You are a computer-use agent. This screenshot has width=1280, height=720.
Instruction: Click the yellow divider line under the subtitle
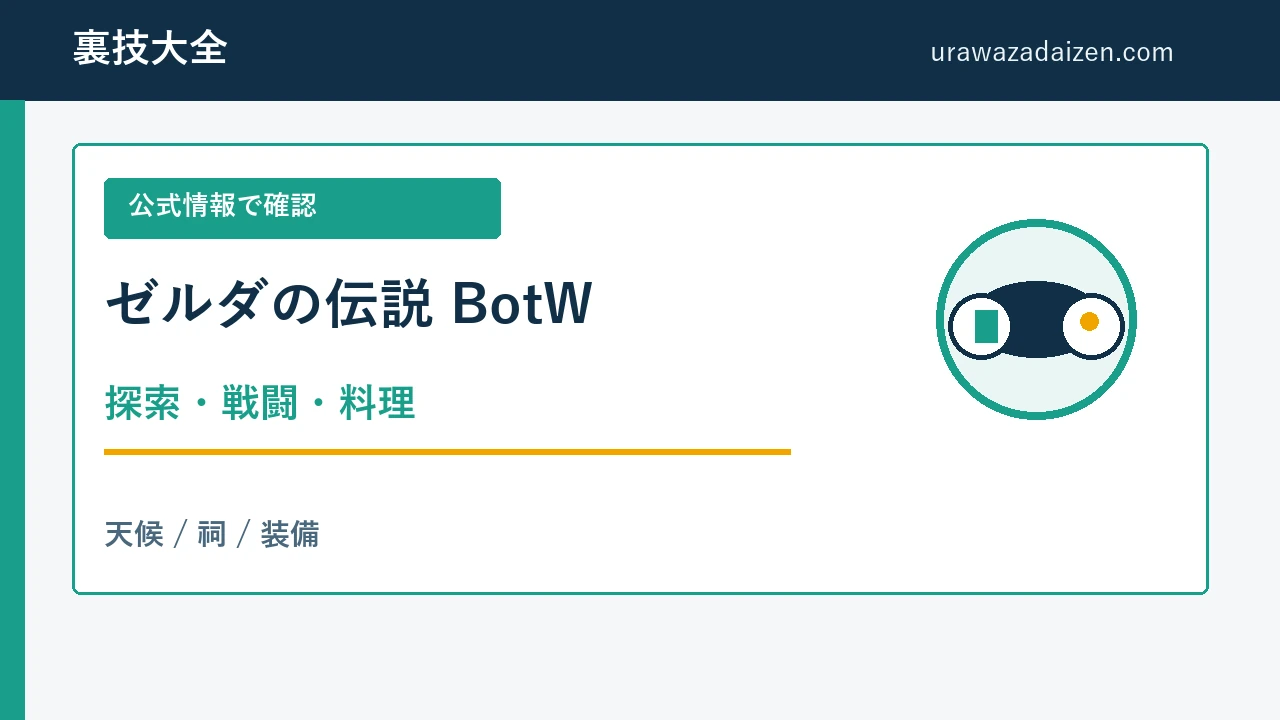pos(447,452)
